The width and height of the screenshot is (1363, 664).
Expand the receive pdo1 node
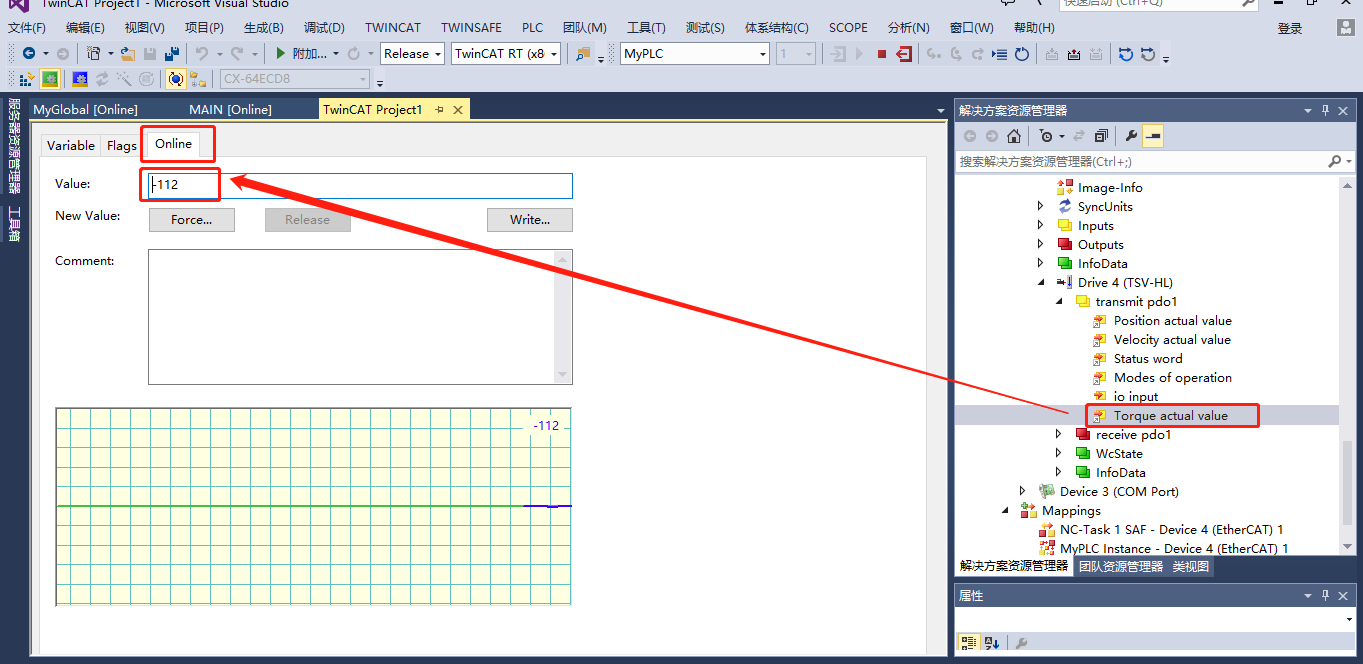(x=1058, y=434)
